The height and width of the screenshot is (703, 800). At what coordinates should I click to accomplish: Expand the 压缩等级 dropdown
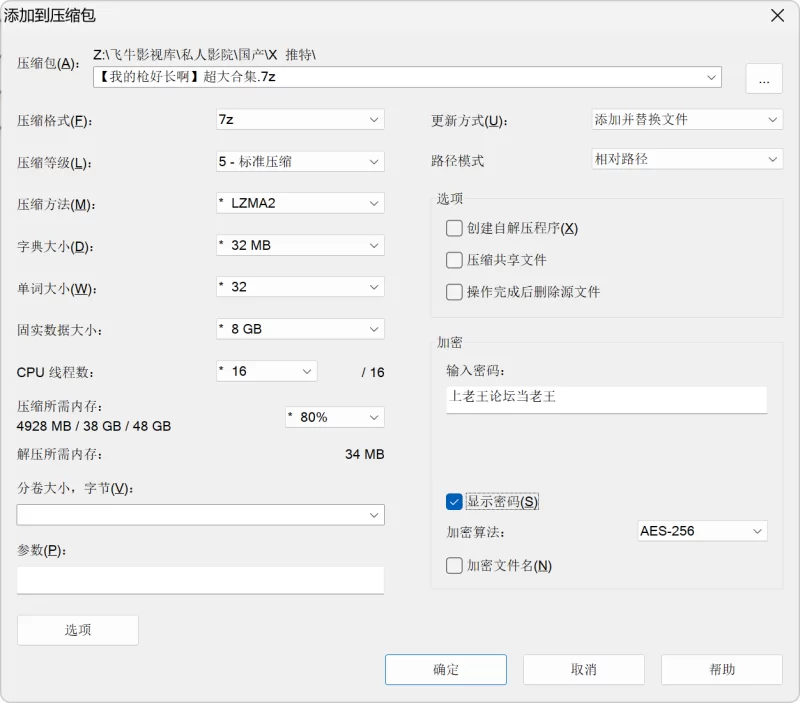pos(300,161)
